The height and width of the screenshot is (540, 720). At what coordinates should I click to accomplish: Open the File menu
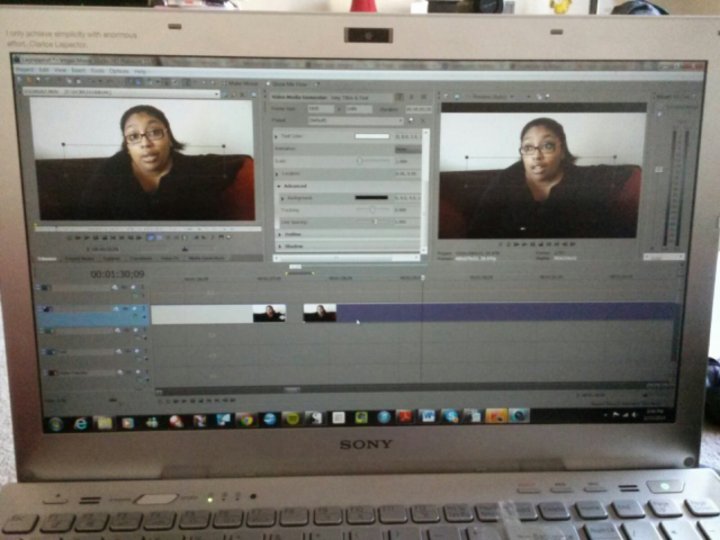26,70
